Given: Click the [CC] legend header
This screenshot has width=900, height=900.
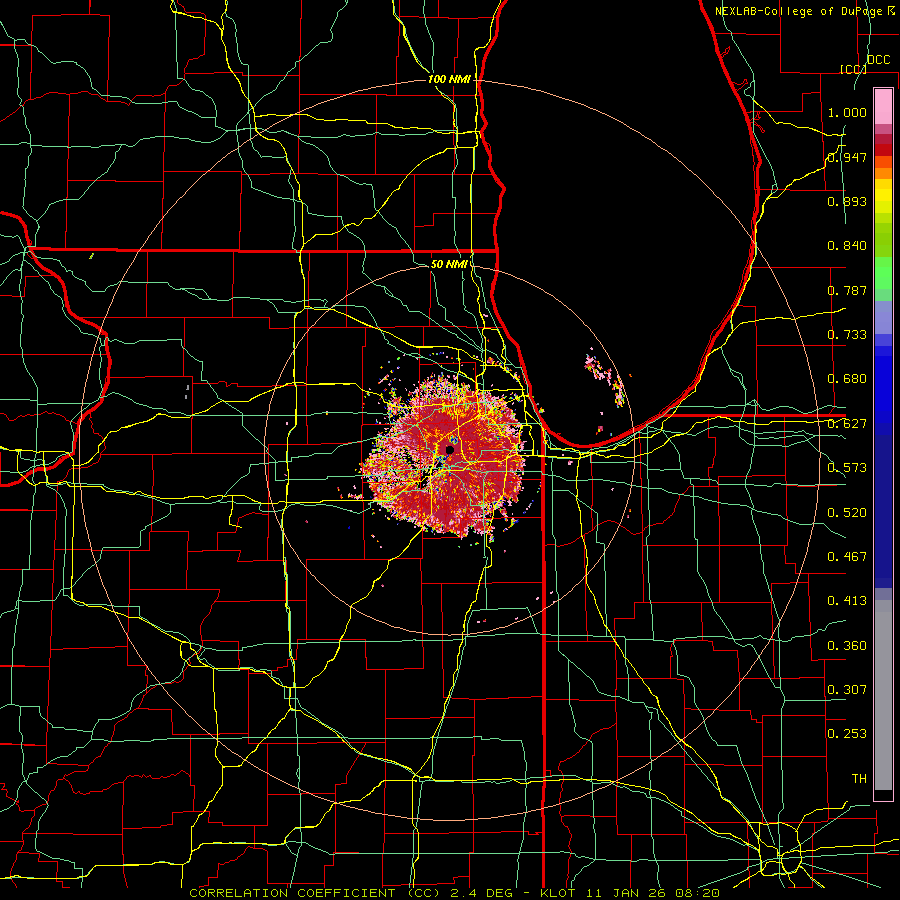Looking at the screenshot, I should pyautogui.click(x=853, y=69).
